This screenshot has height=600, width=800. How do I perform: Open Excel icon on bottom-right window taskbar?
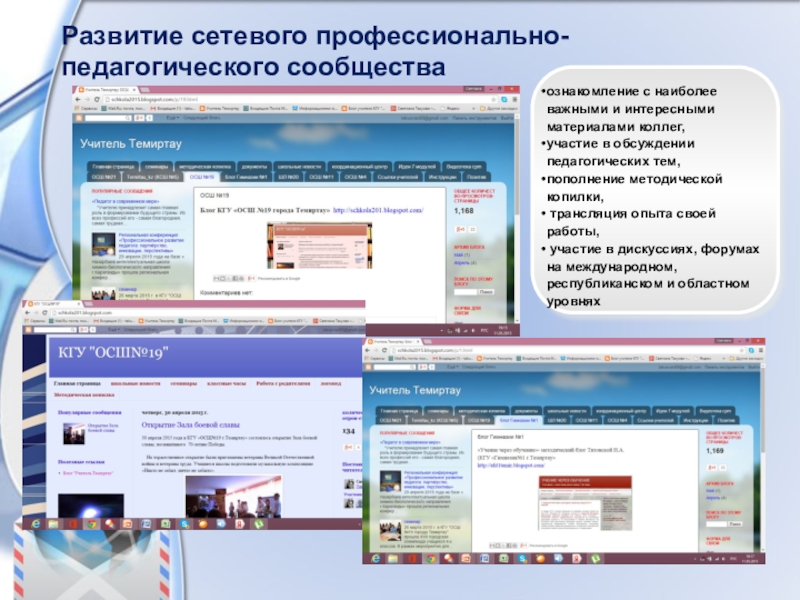tap(503, 559)
